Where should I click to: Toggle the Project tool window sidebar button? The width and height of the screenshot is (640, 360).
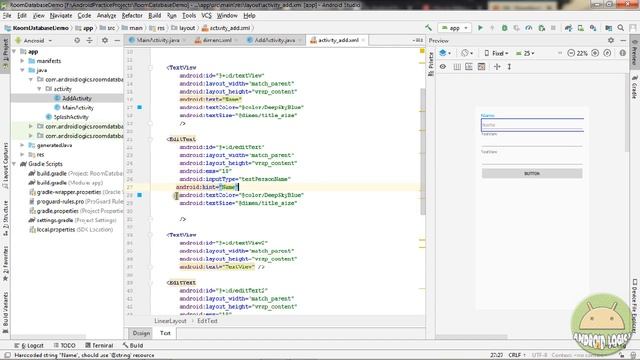click(5, 54)
